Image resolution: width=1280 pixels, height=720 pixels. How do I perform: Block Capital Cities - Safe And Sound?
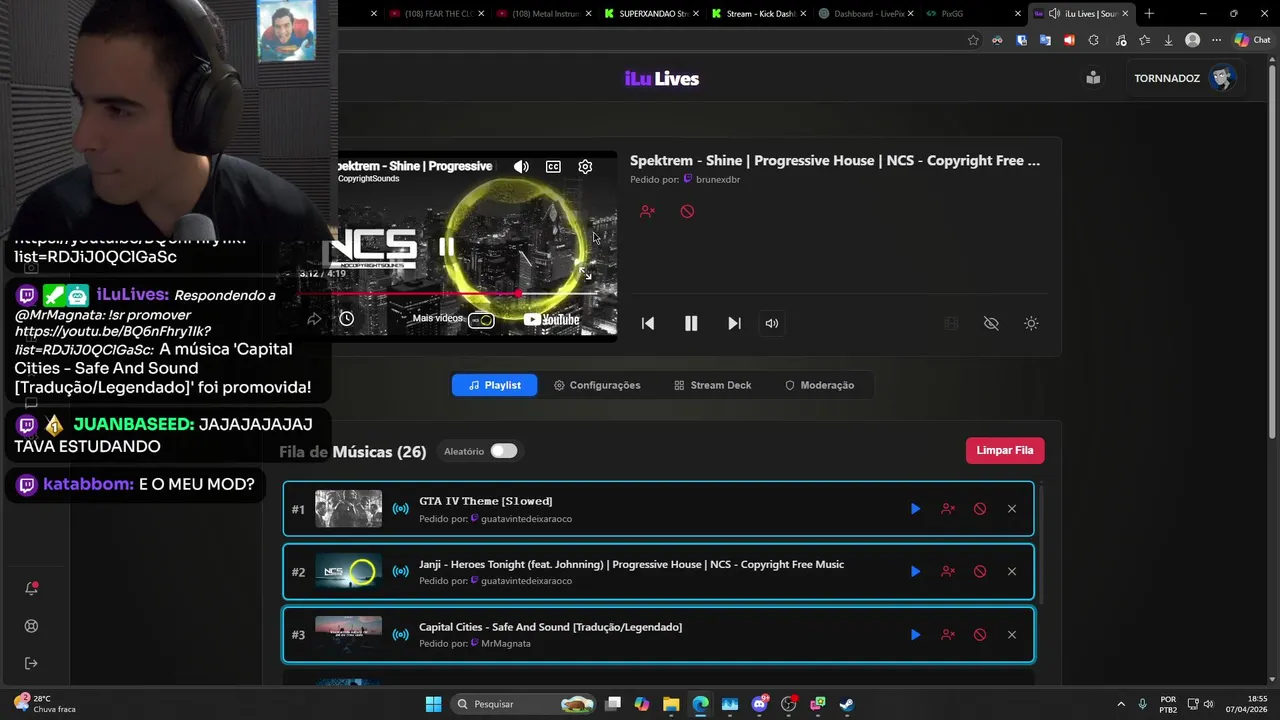coord(980,635)
